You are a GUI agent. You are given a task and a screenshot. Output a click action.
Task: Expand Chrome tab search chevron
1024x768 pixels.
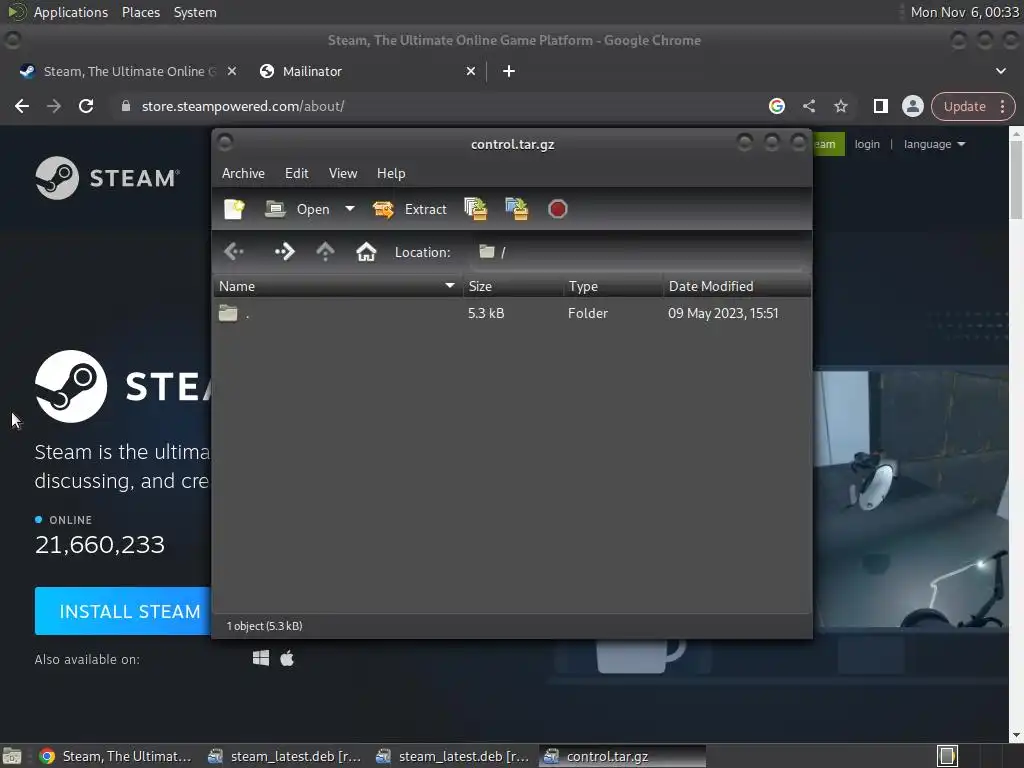pos(1000,71)
